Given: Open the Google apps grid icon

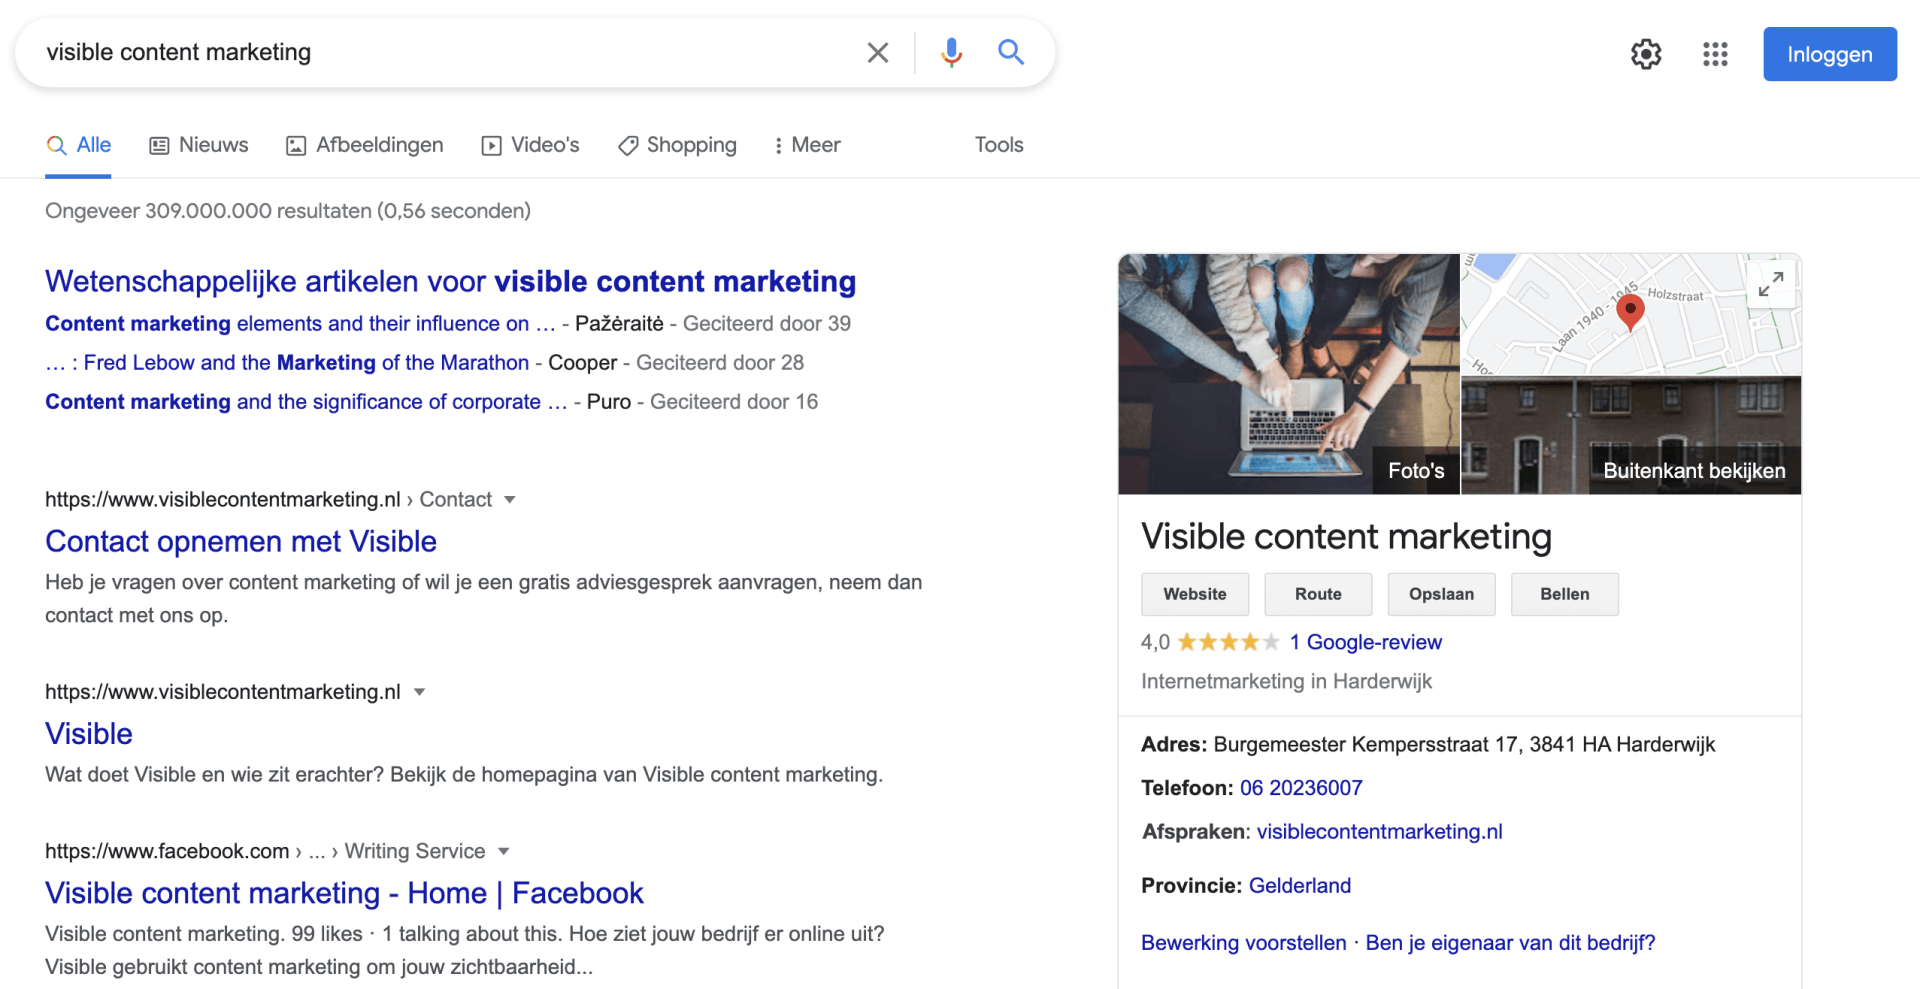Looking at the screenshot, I should [x=1715, y=54].
